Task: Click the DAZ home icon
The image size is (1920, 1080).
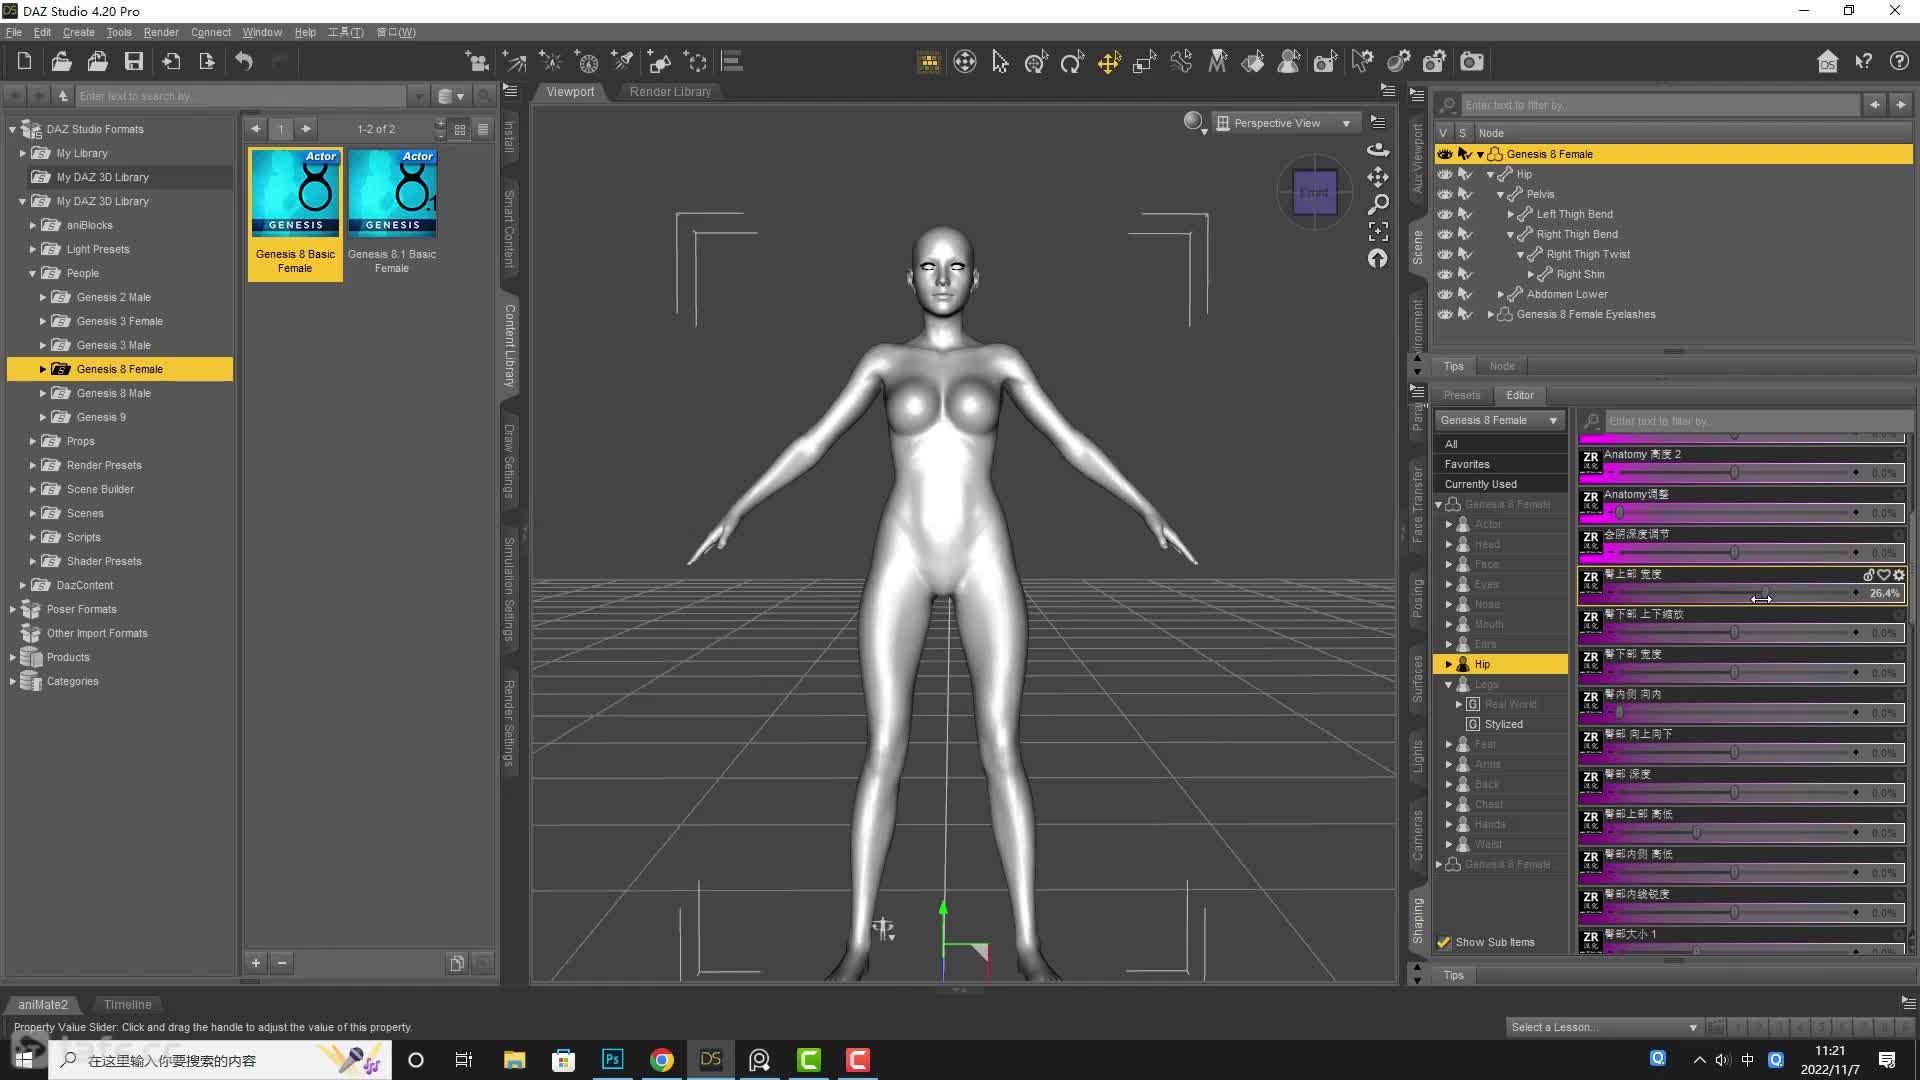Action: [1827, 62]
